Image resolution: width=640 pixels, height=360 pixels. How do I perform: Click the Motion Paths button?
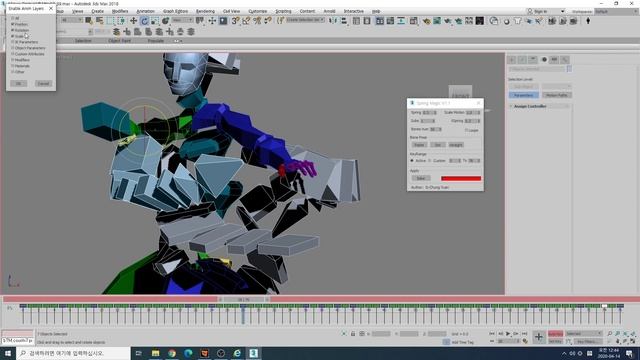pyautogui.click(x=557, y=95)
